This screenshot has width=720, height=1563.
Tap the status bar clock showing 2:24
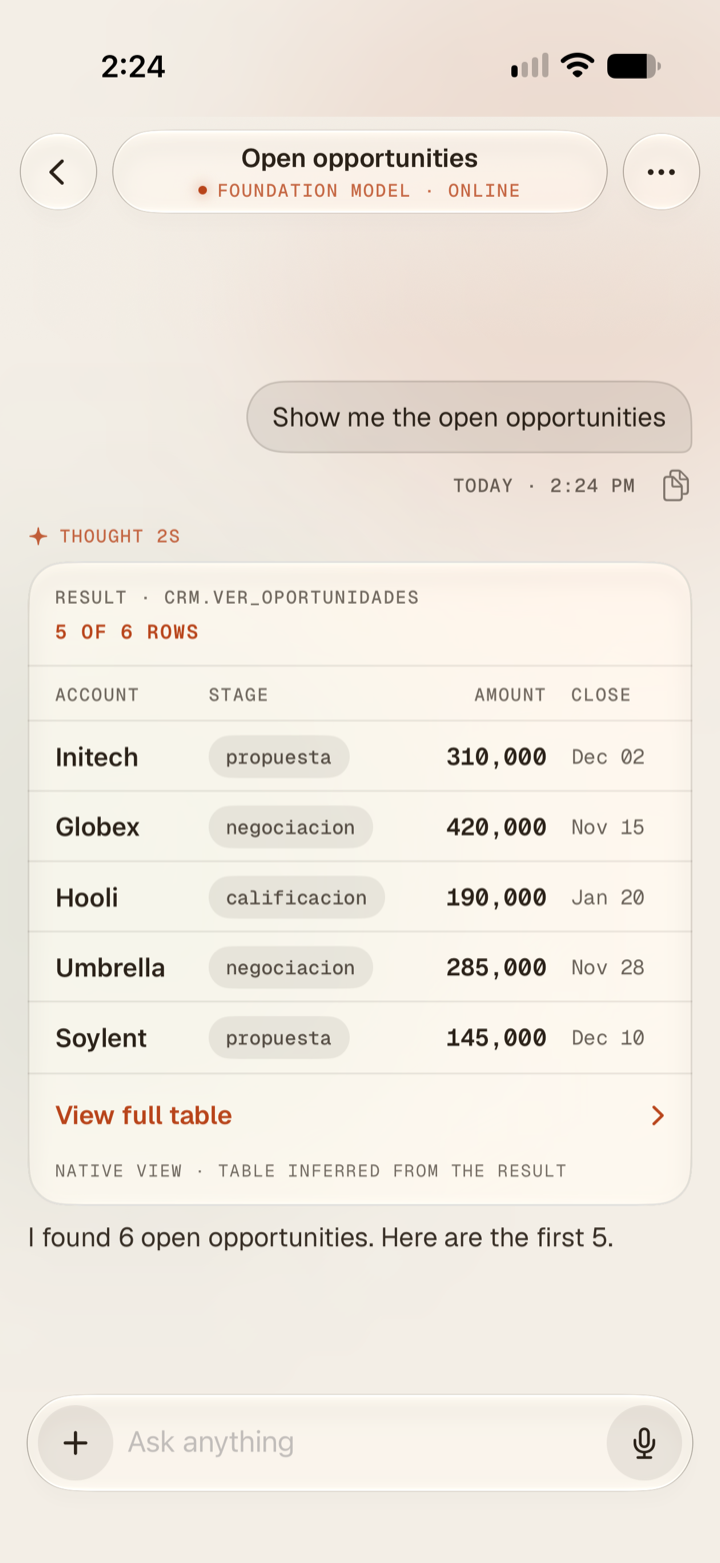(x=133, y=66)
